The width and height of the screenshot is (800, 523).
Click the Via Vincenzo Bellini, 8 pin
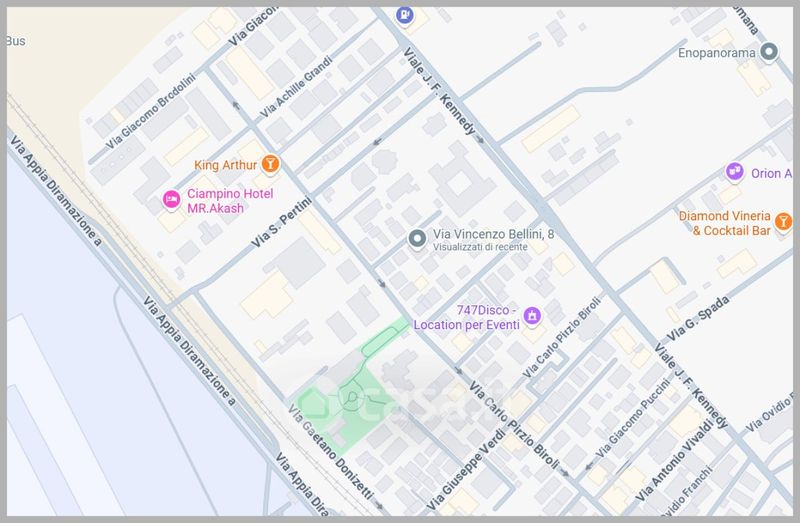click(417, 238)
